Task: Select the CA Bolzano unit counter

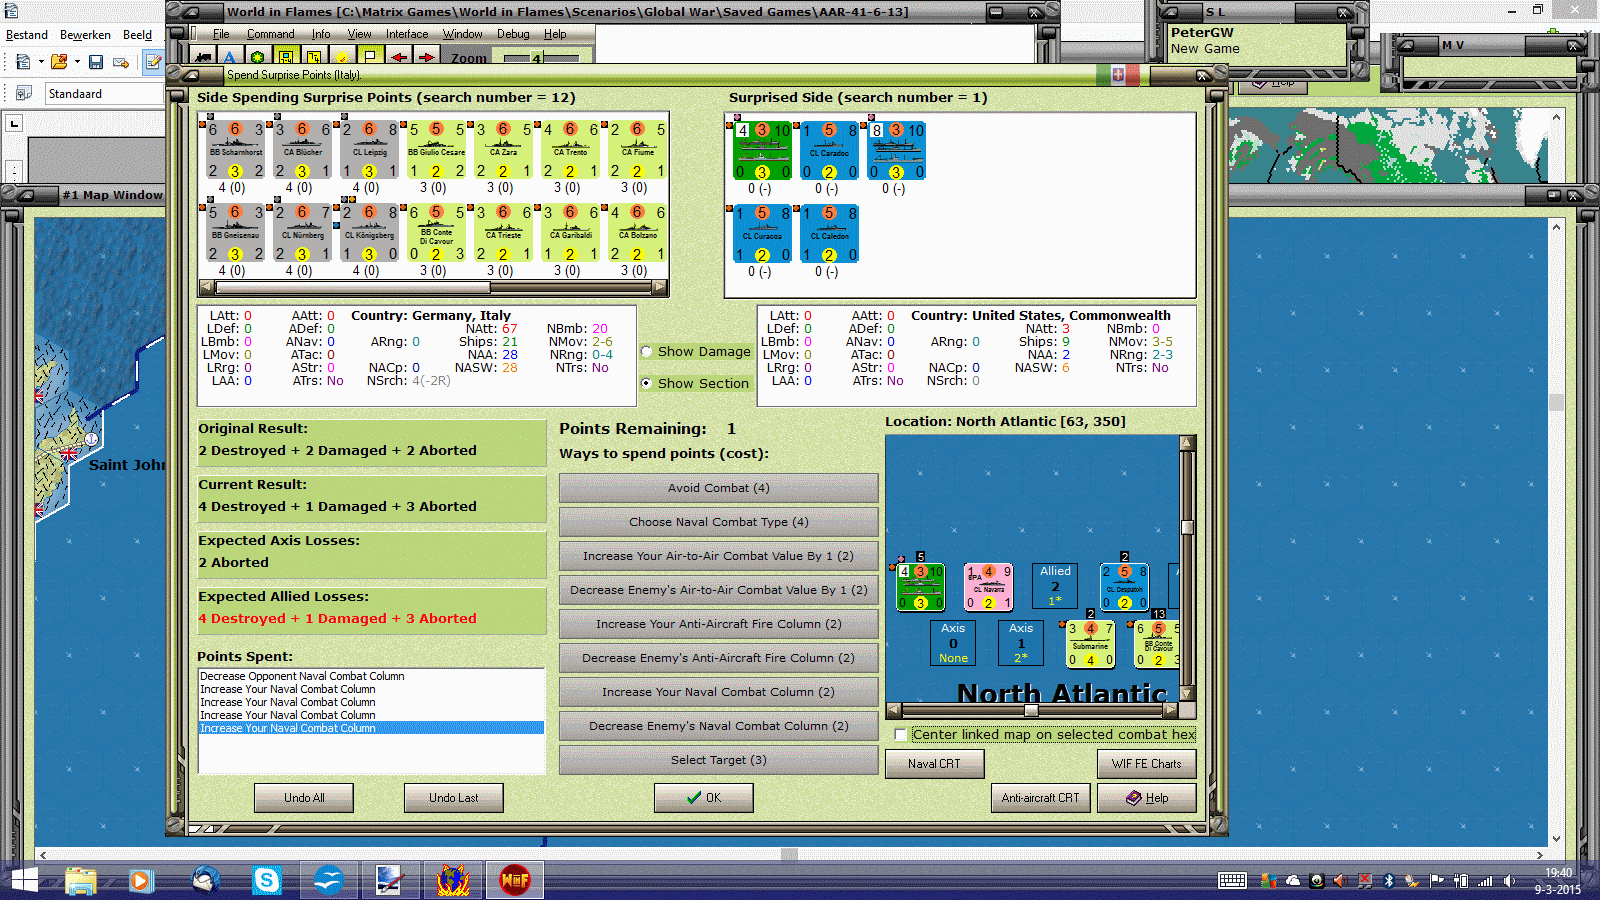Action: 637,233
